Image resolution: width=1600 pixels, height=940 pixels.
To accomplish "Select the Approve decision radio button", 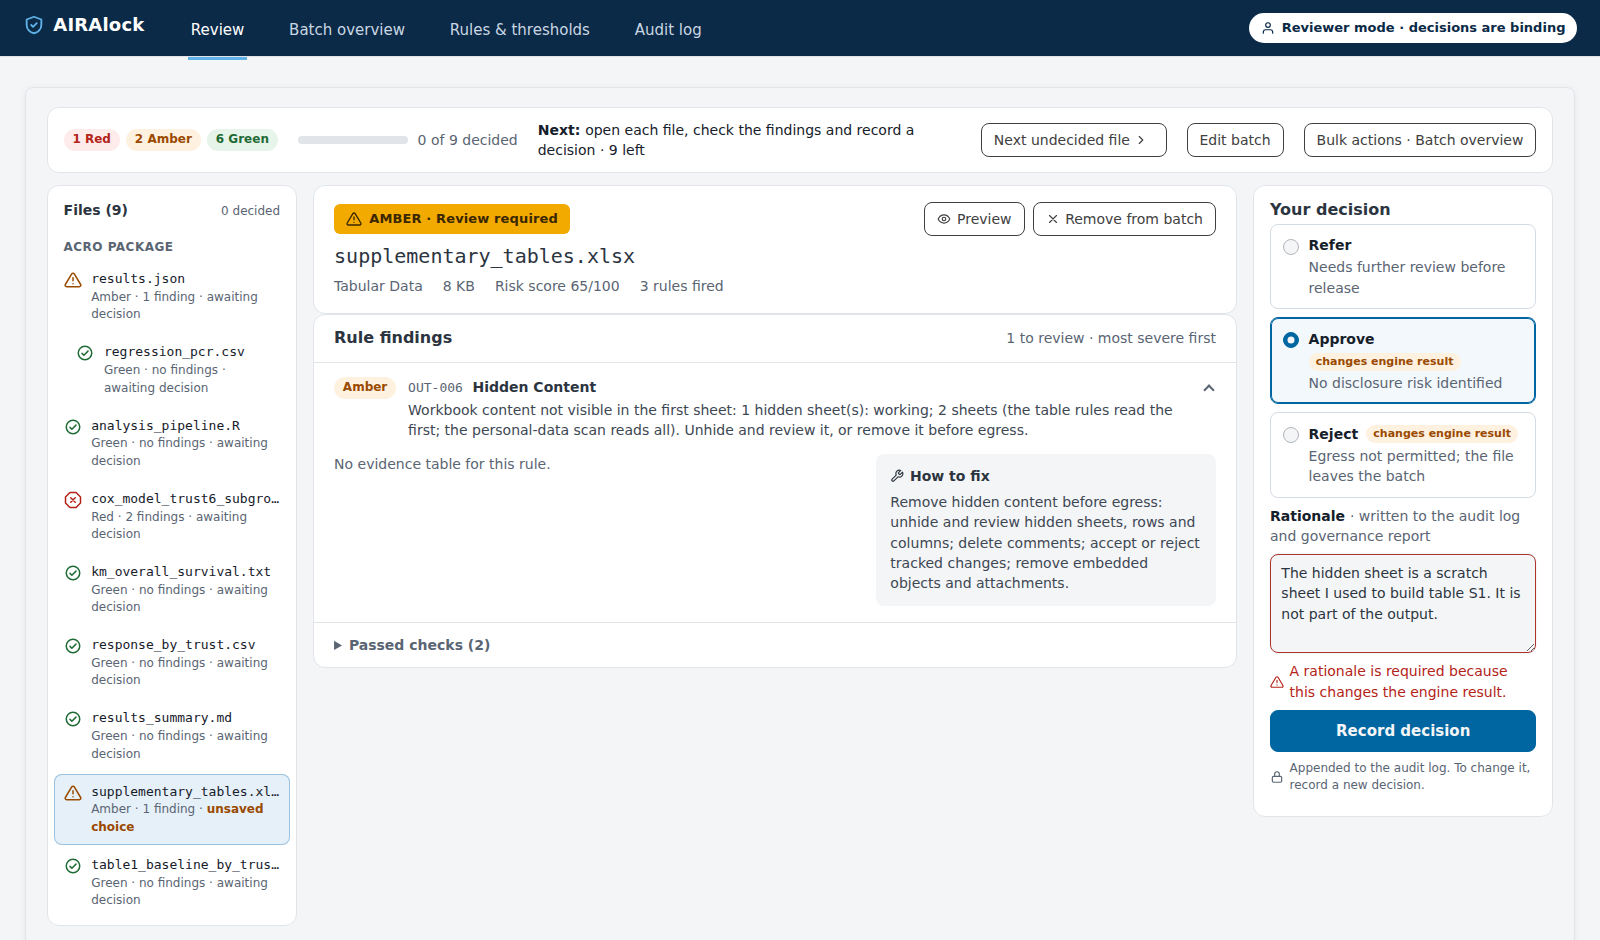I will pos(1291,340).
